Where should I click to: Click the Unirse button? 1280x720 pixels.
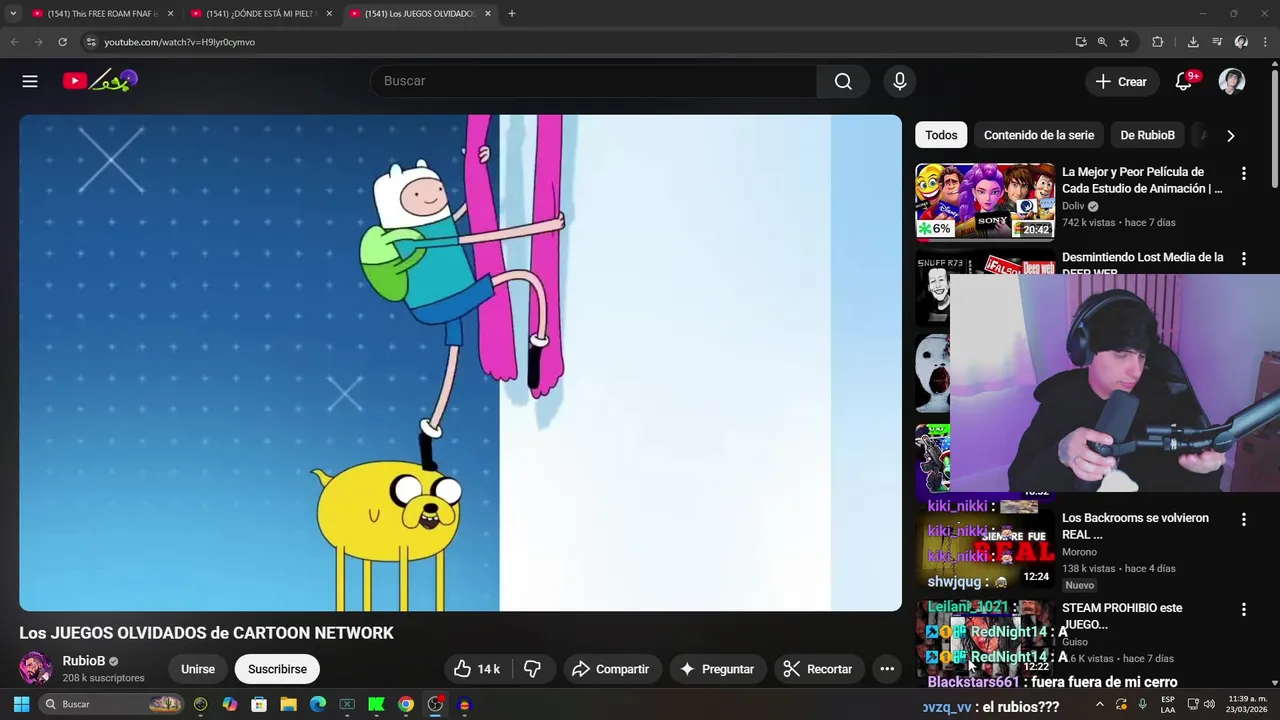[198, 669]
